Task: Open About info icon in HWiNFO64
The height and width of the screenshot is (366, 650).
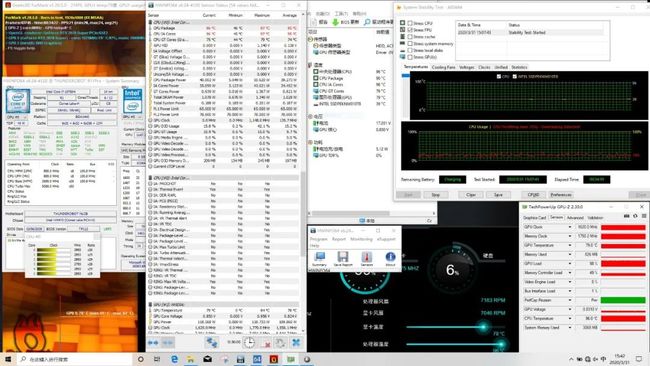Action: 390,258
